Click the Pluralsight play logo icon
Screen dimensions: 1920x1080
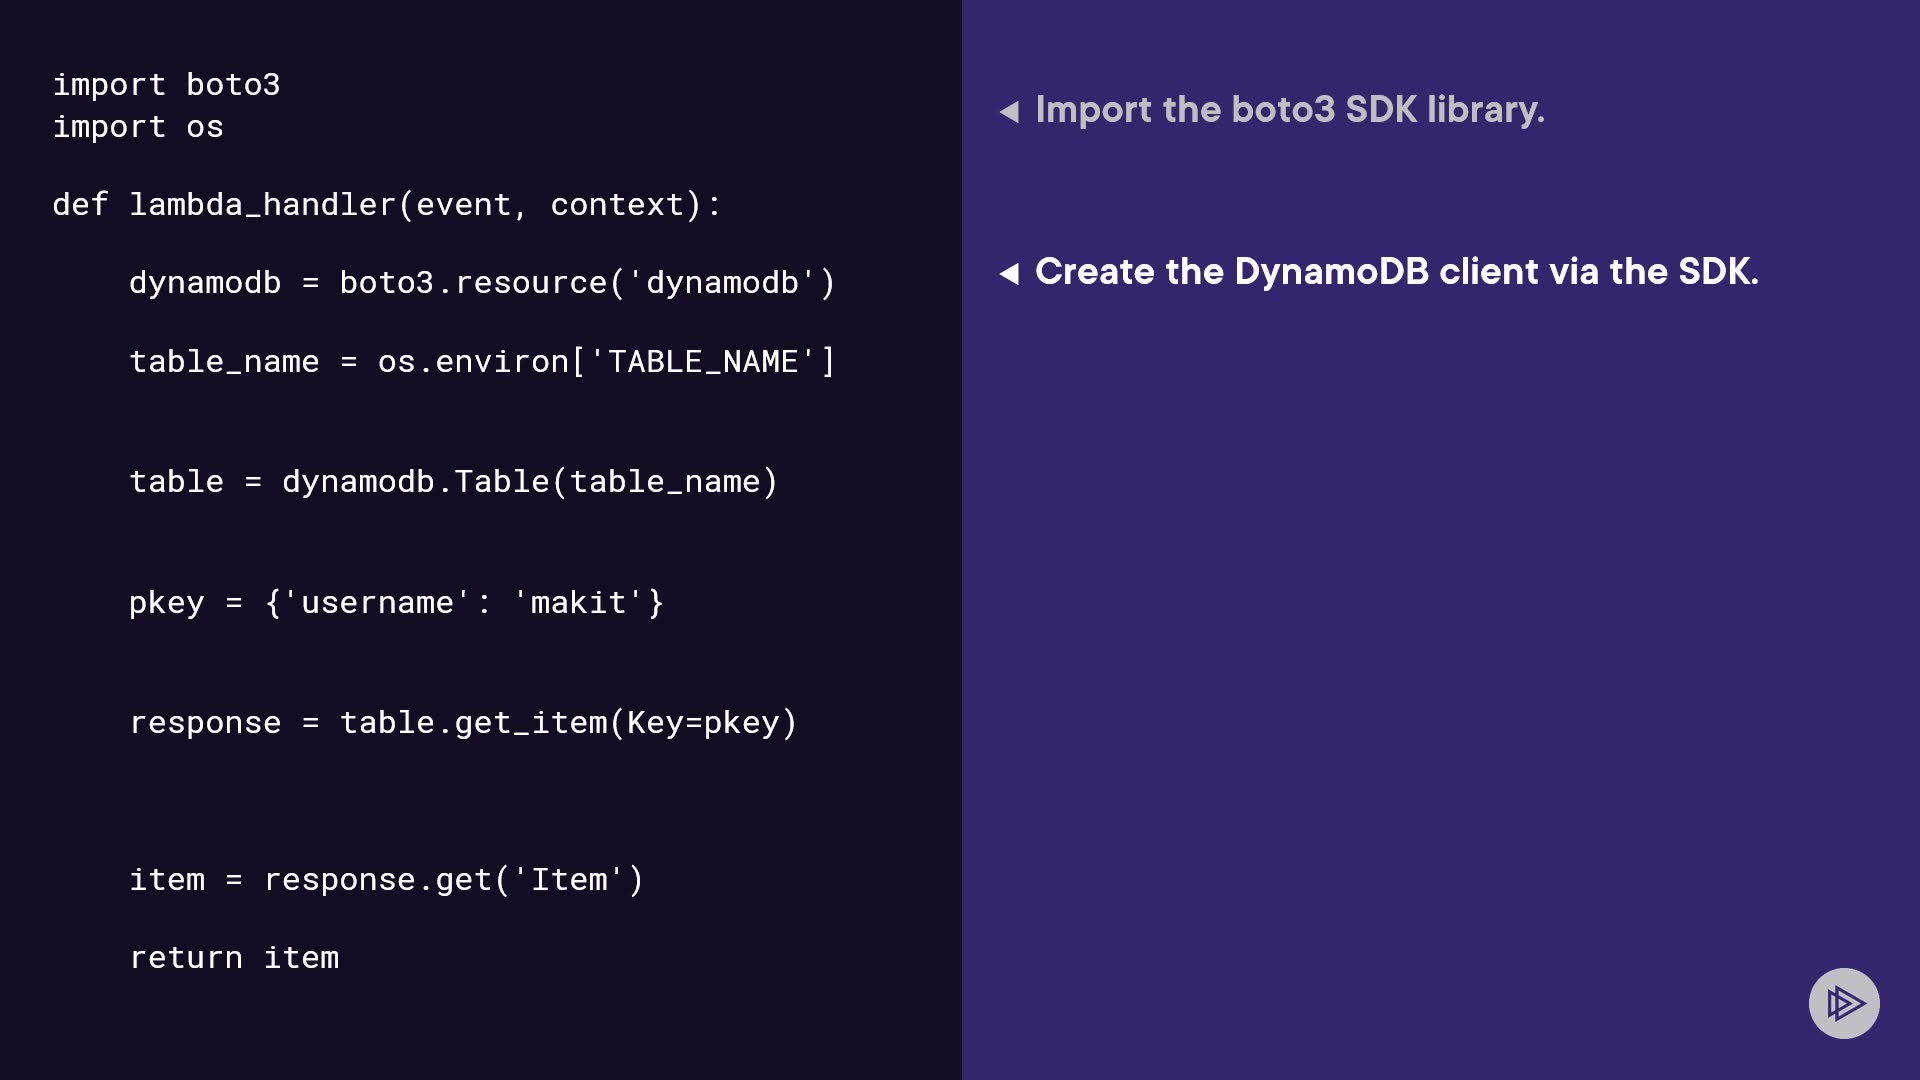[x=1844, y=1003]
